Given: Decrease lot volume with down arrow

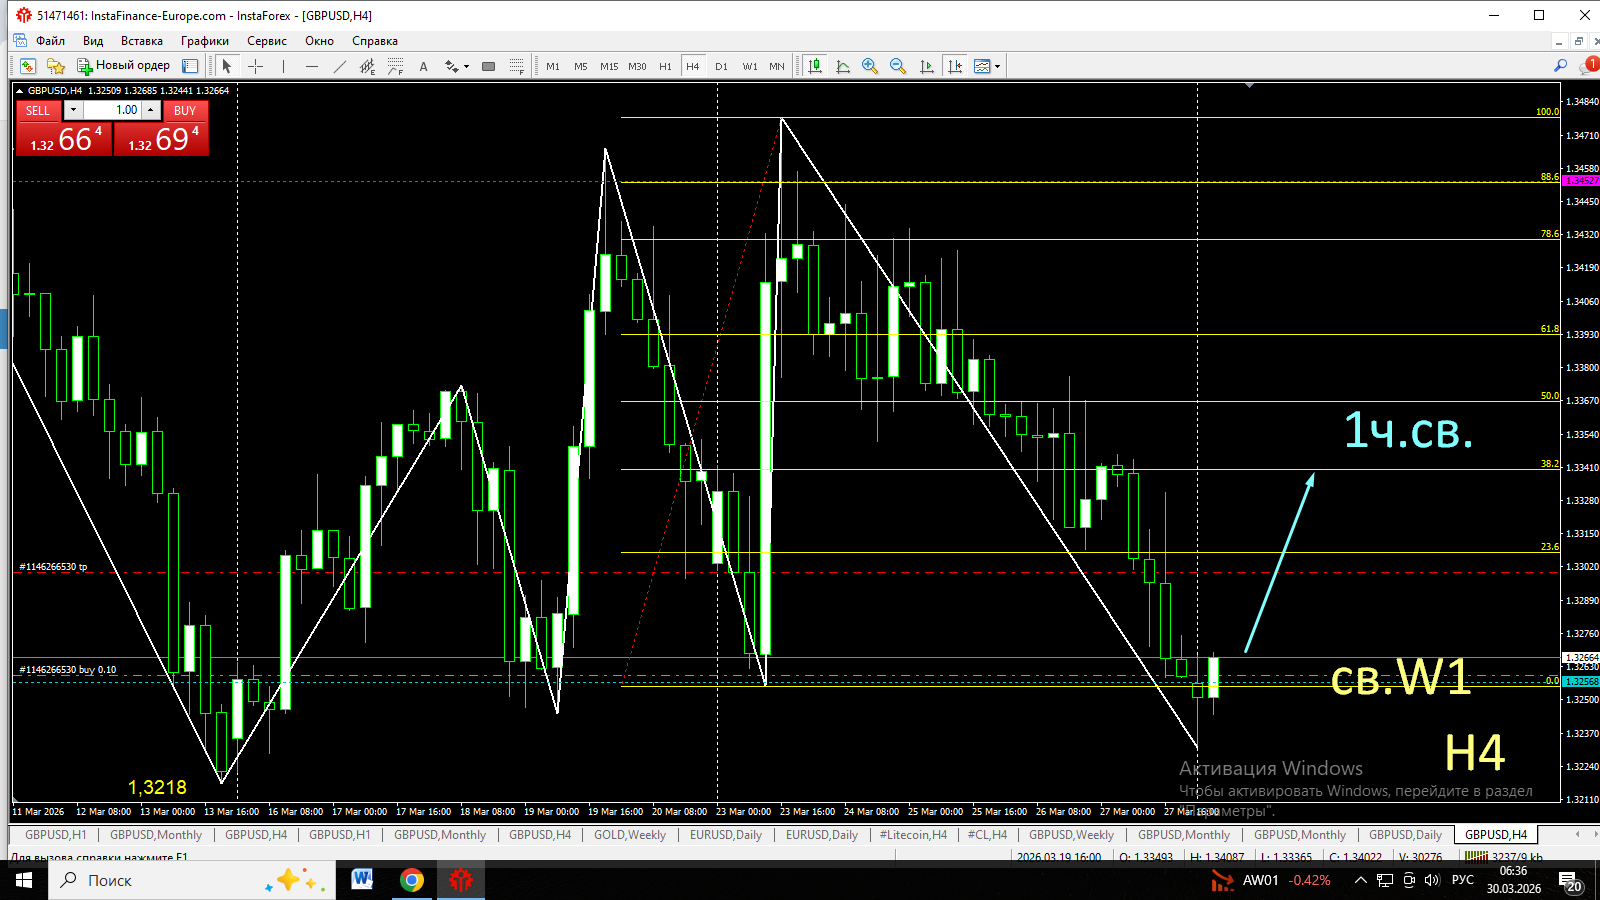Looking at the screenshot, I should 73,110.
